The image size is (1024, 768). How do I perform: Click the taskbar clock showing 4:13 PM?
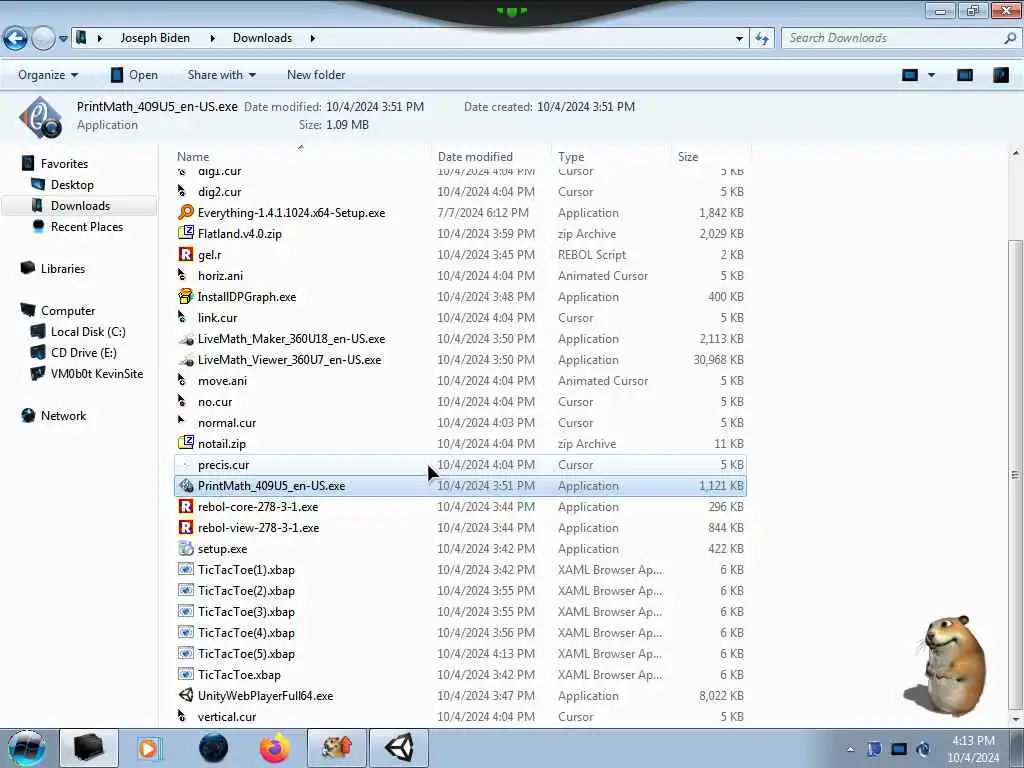point(973,749)
